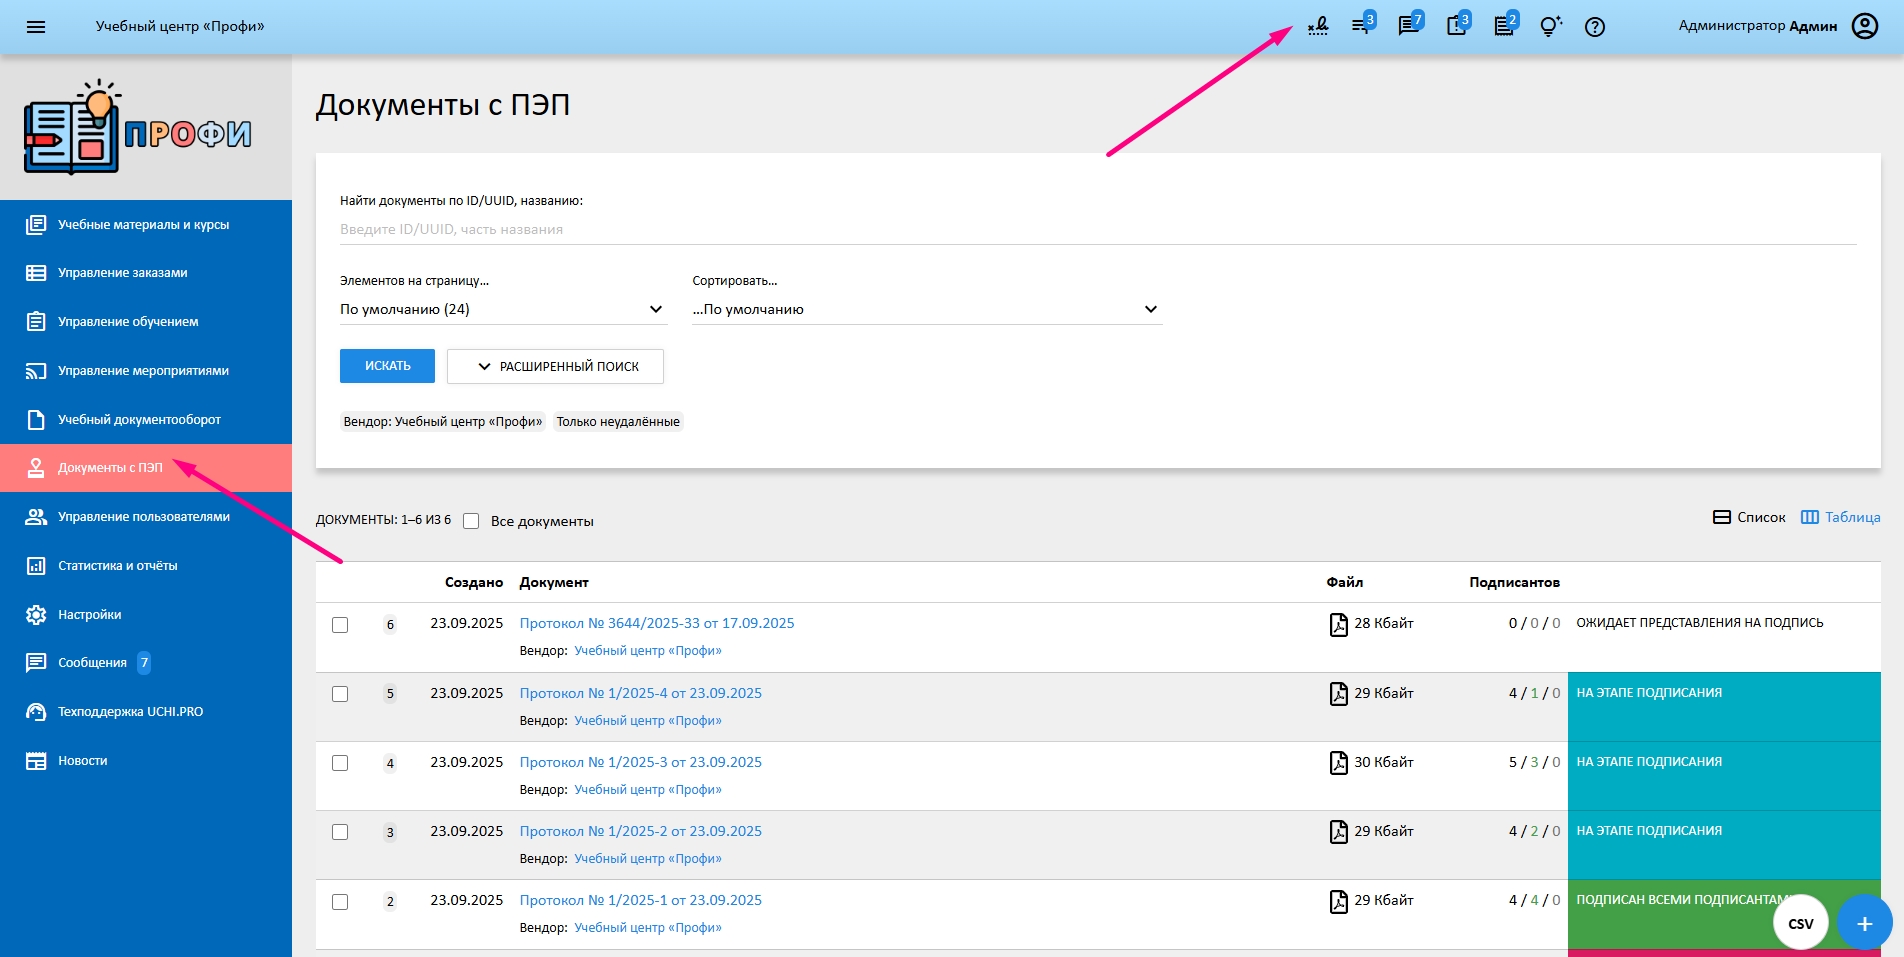Viewport: 1904px width, 957px height.
Task: Open link 'Протокол № 1/2025-4 от 23.09.2025'
Action: point(640,693)
